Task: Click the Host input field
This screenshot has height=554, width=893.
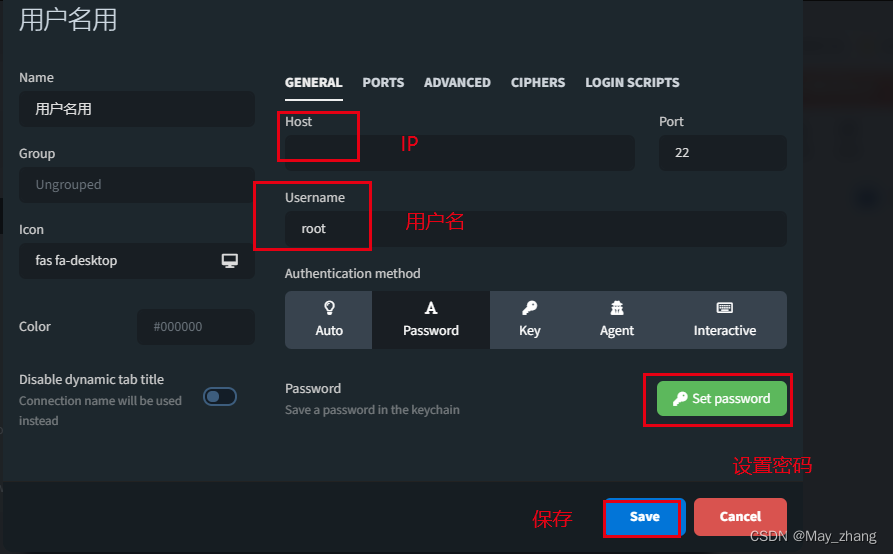Action: (x=460, y=153)
